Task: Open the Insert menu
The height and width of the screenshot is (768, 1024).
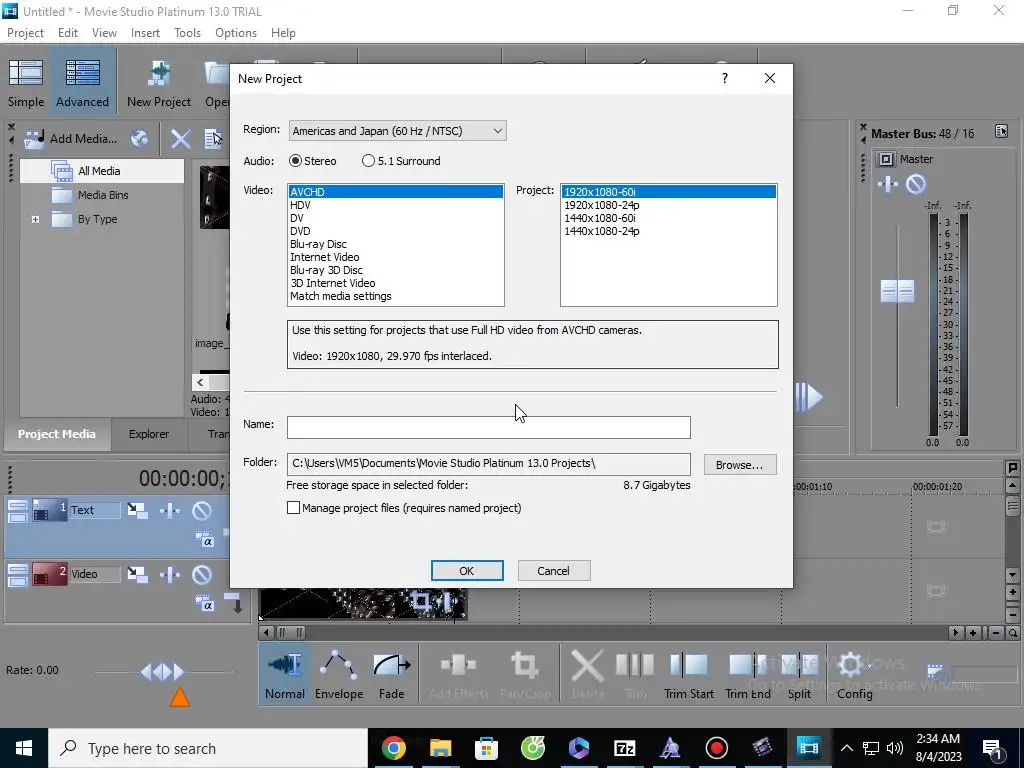Action: pyautogui.click(x=145, y=33)
